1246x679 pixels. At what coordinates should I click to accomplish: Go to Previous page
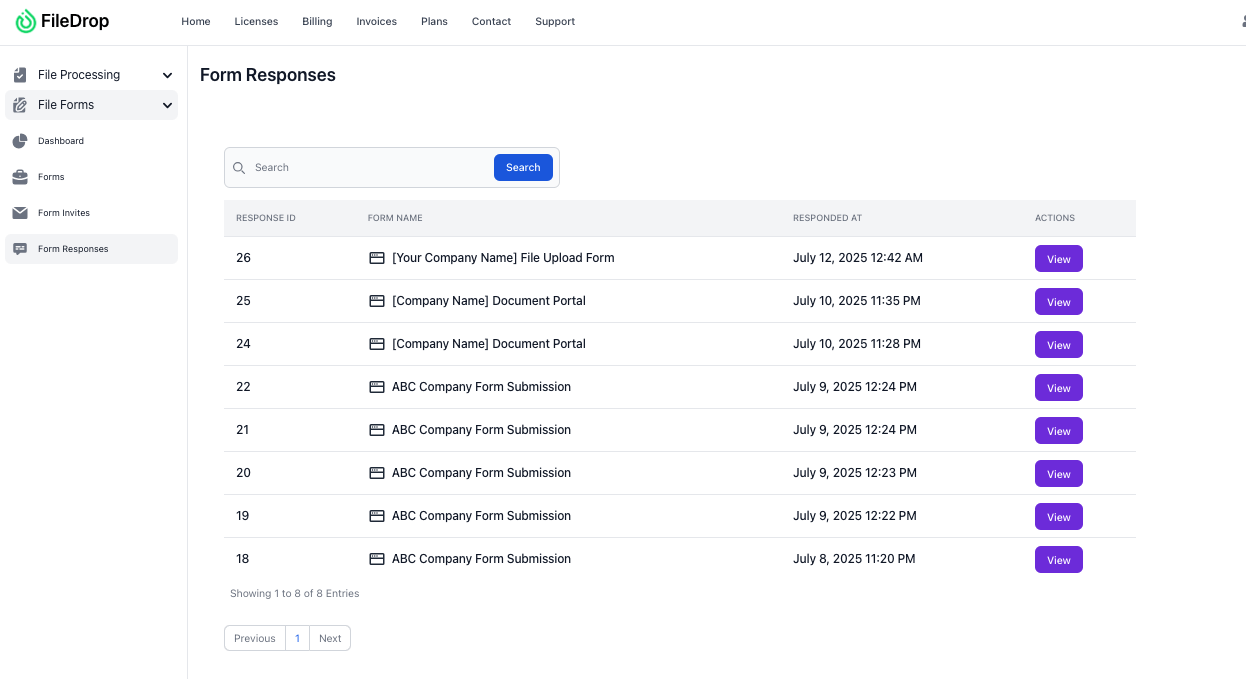click(x=255, y=638)
